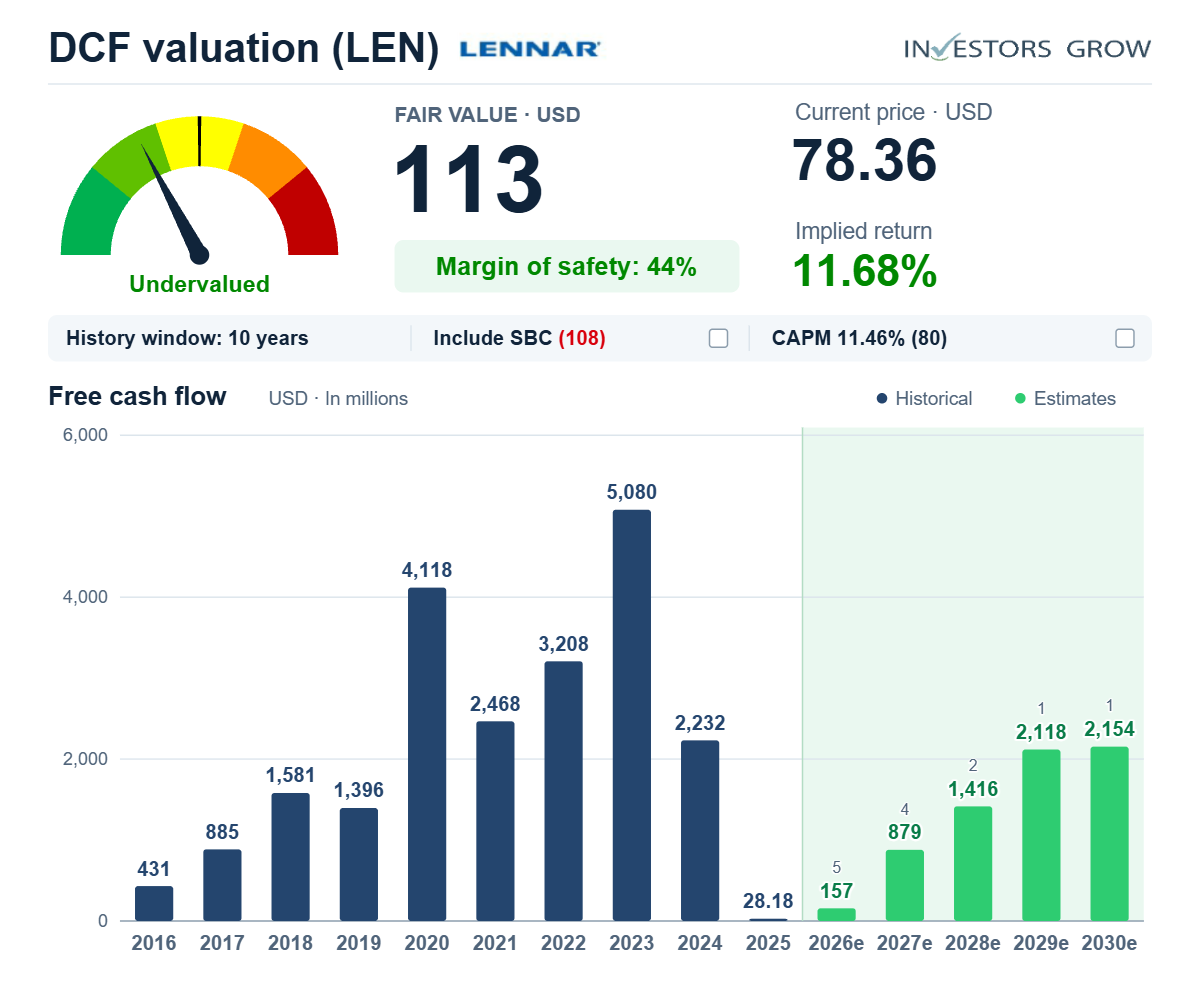Click the 2,000 y-axis label
The image size is (1200, 996).
[86, 759]
